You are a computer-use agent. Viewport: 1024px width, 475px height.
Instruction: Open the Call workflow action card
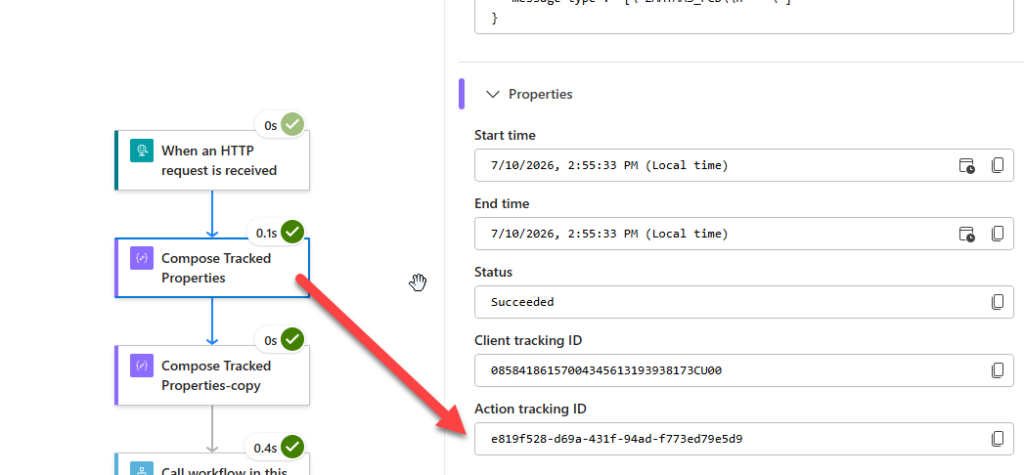212,464
